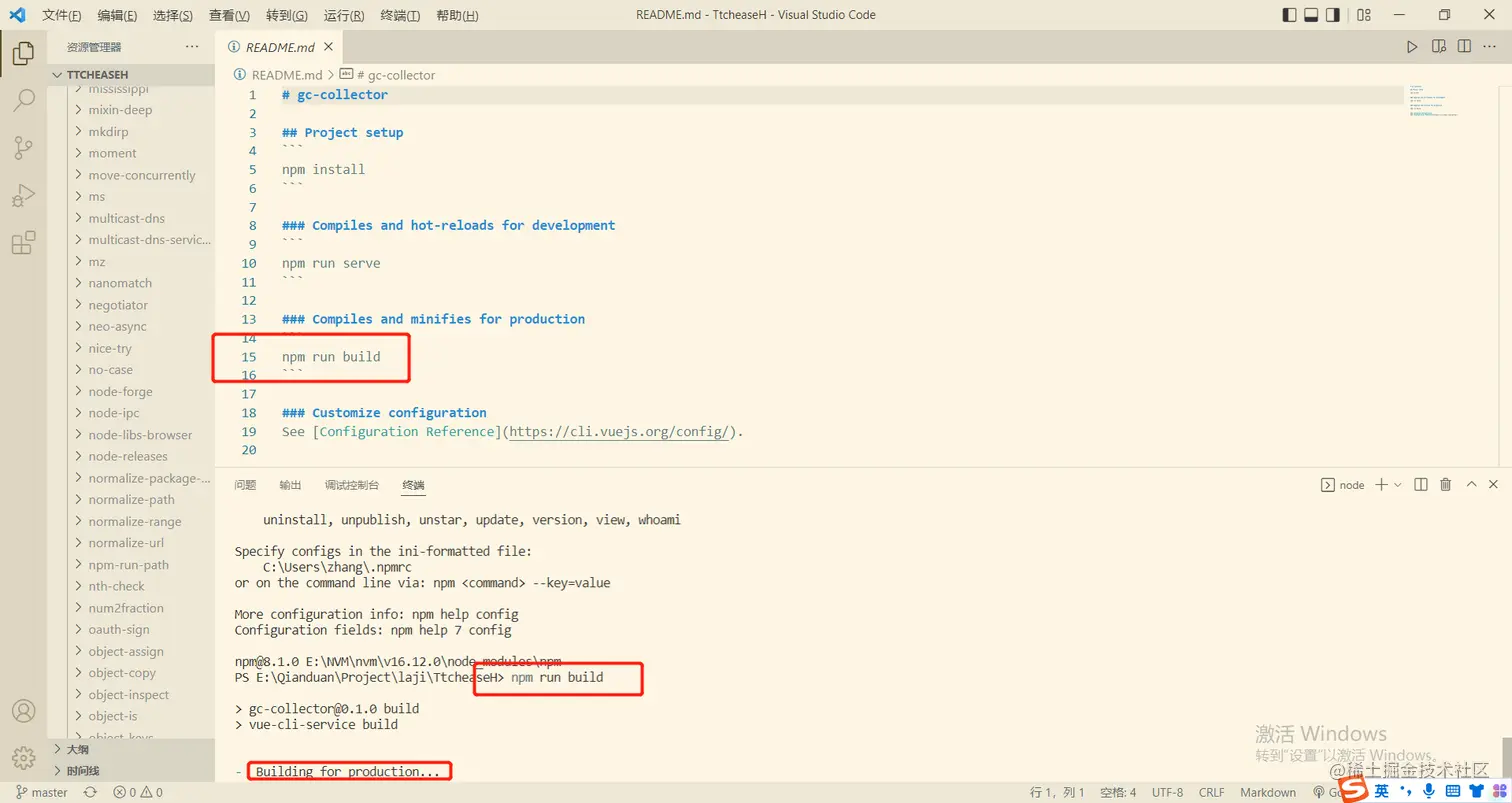This screenshot has width=1512, height=803.
Task: Switch to the 调试控制台 tab
Action: (352, 485)
